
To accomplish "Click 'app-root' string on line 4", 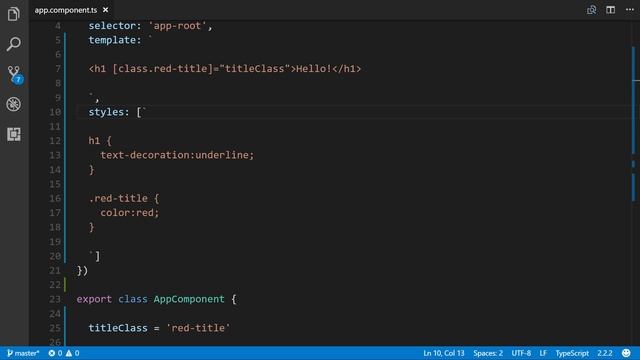I will [177, 26].
